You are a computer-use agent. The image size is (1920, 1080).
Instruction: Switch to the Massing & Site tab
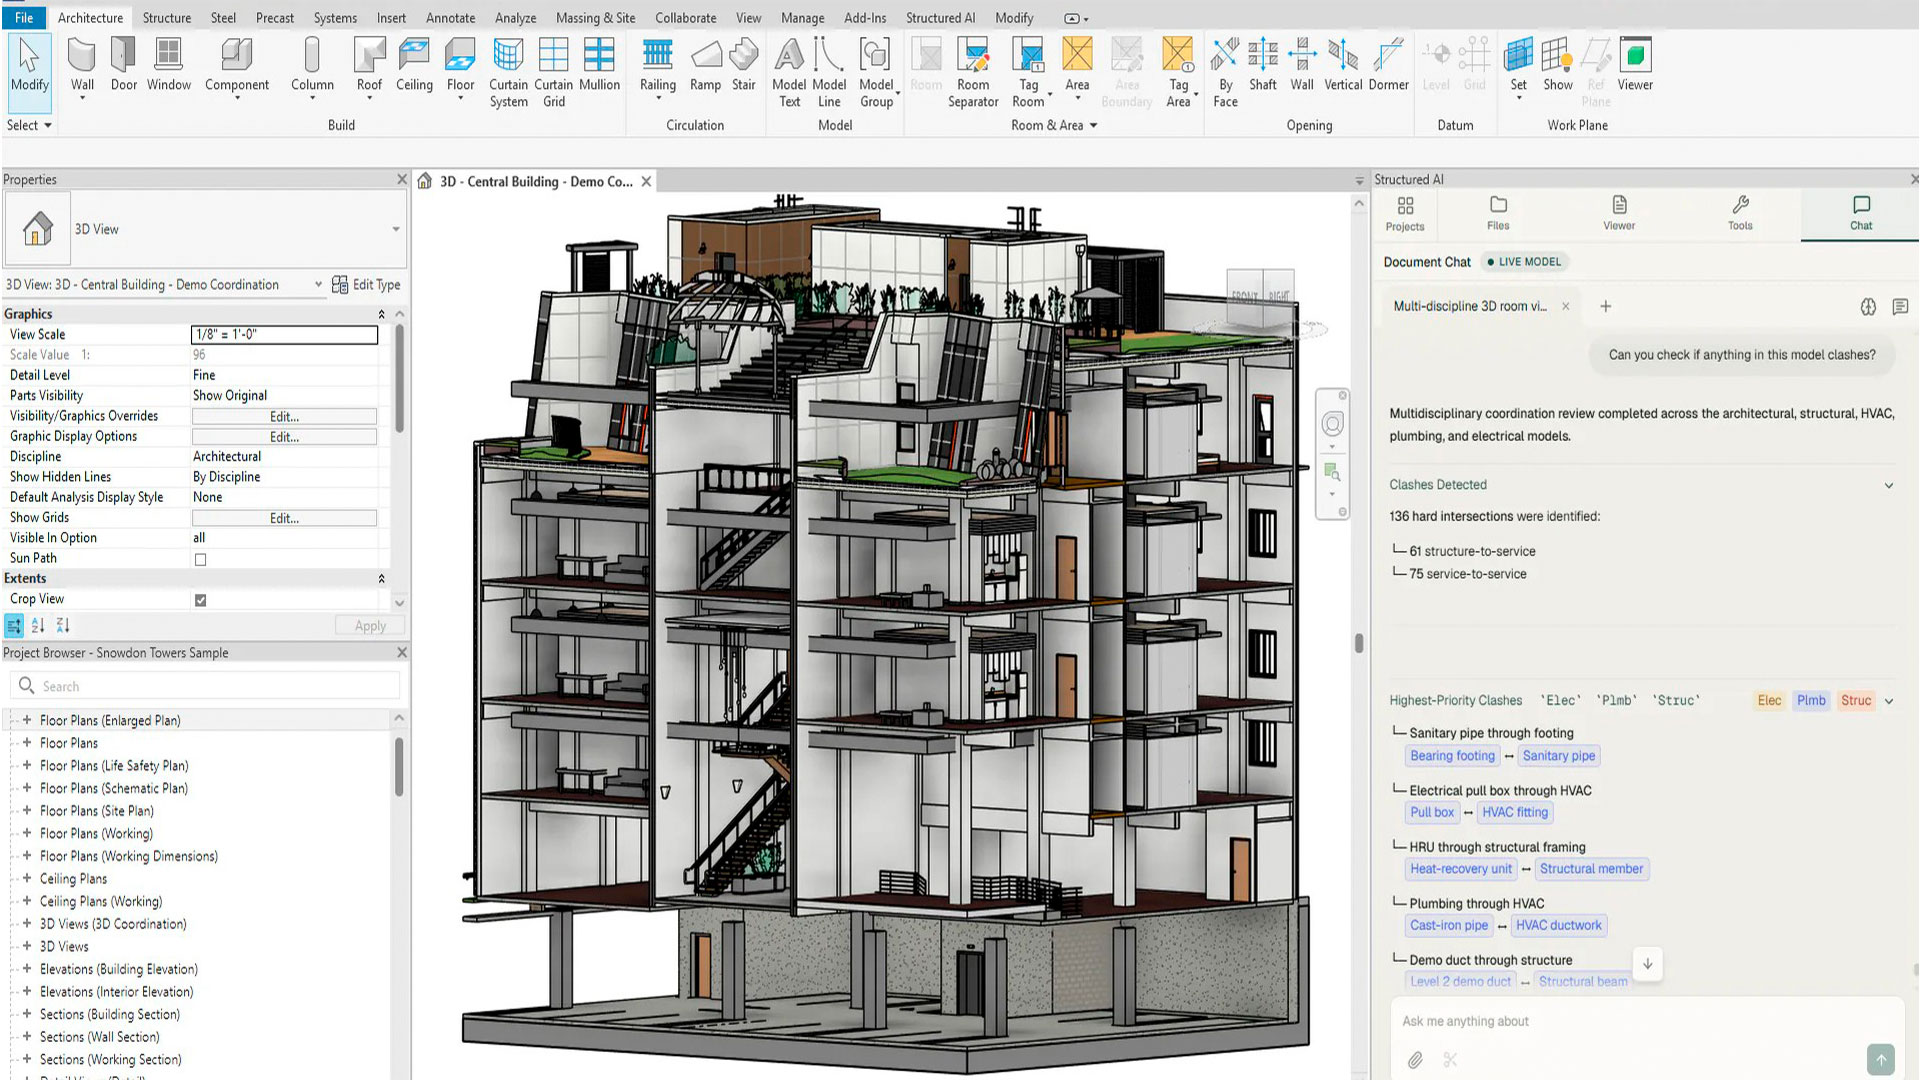(x=595, y=18)
